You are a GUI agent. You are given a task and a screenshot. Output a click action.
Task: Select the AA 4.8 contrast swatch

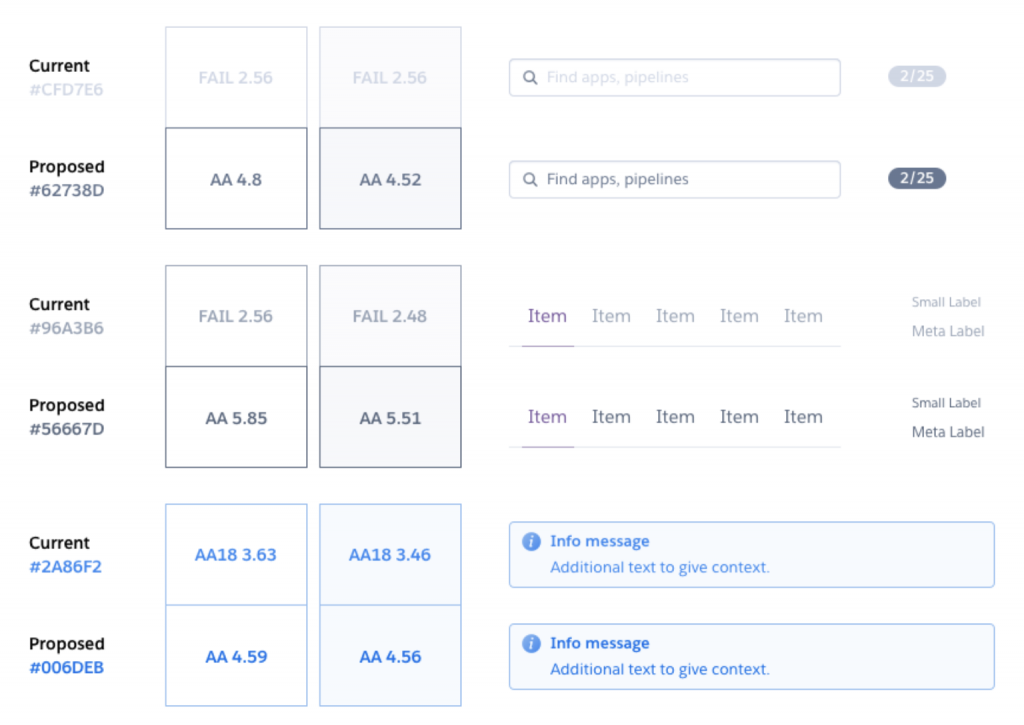coord(236,180)
